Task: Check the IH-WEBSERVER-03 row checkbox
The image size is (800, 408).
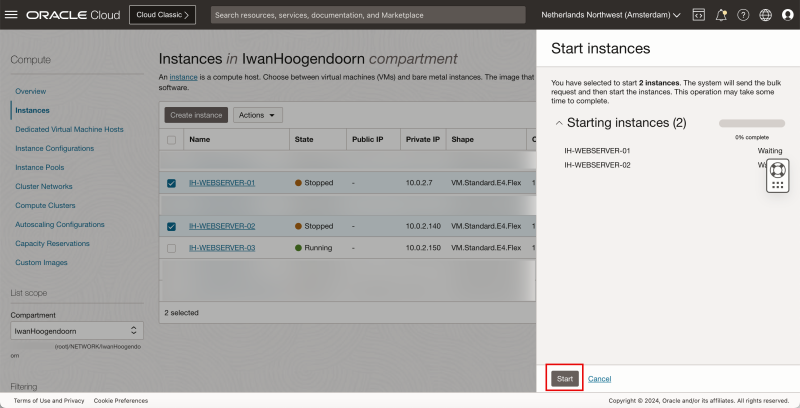Action: (x=171, y=248)
